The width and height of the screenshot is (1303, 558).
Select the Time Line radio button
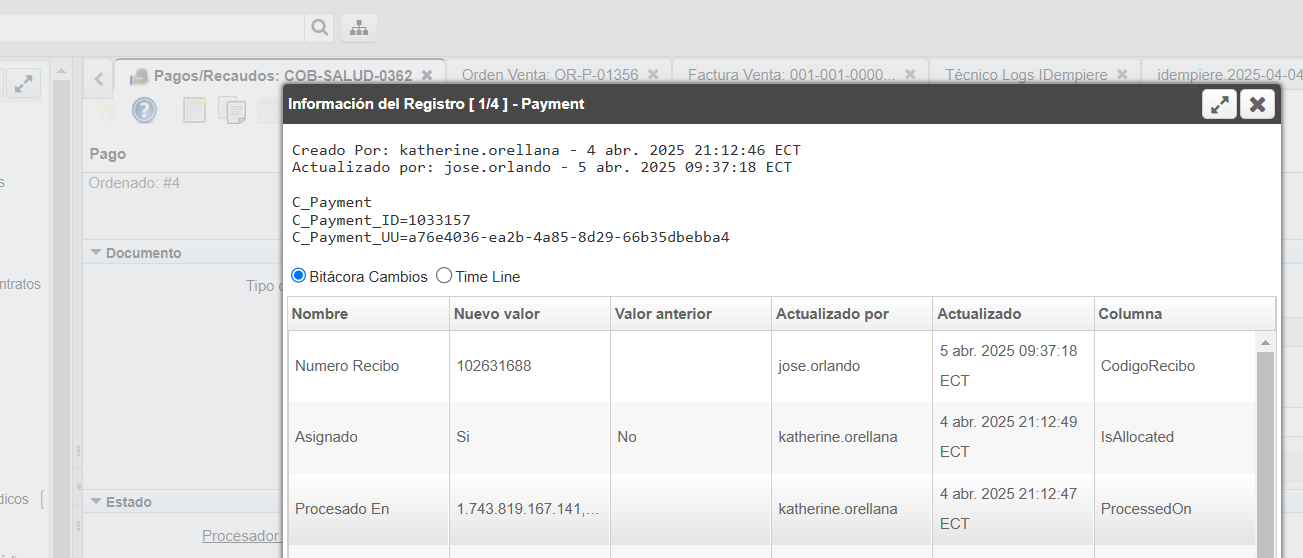click(445, 276)
